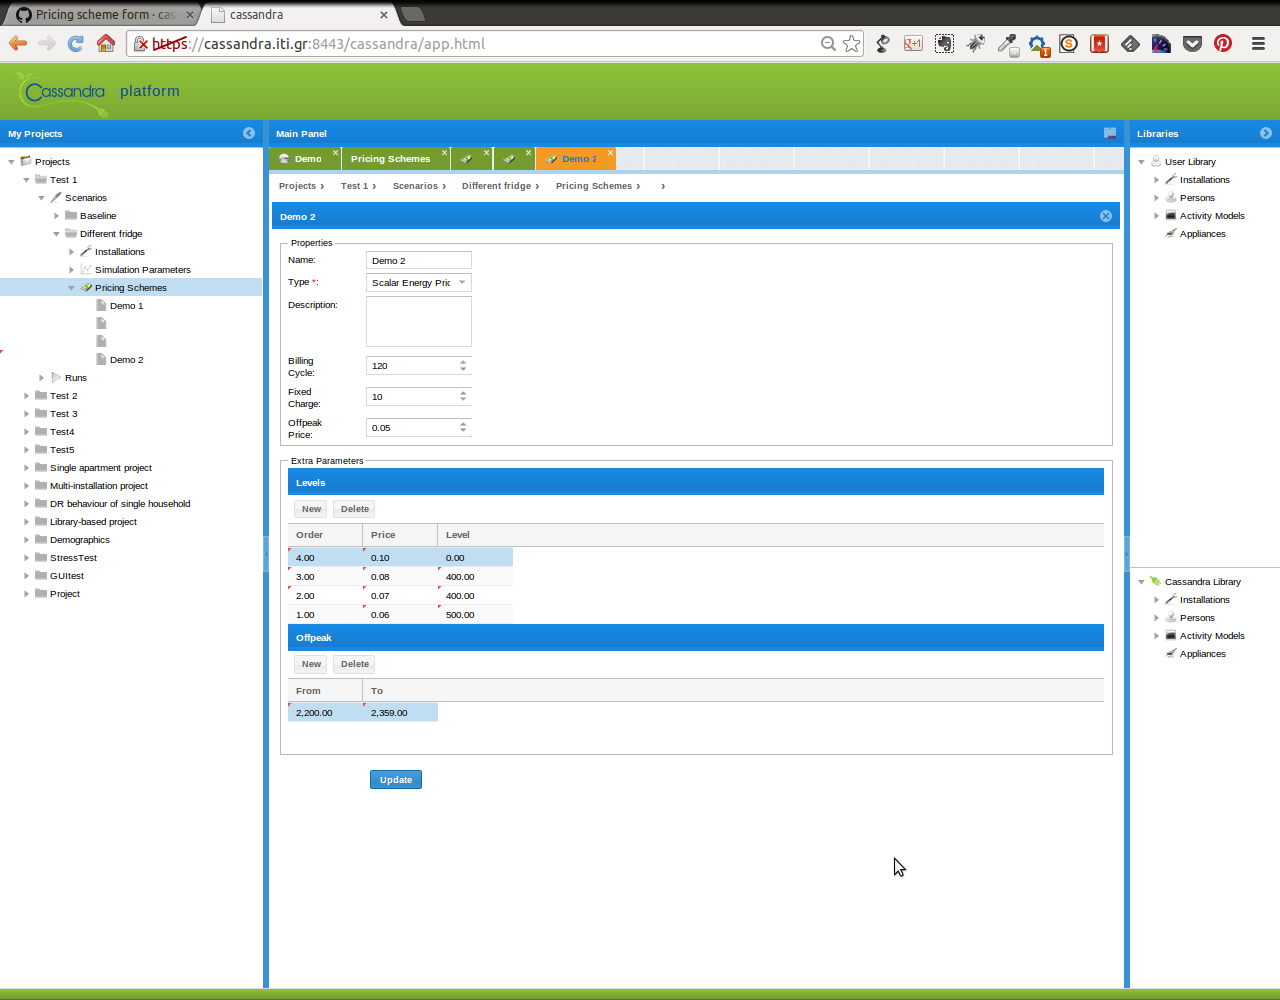Click the browser back arrow
This screenshot has width=1280, height=1000.
click(x=18, y=43)
